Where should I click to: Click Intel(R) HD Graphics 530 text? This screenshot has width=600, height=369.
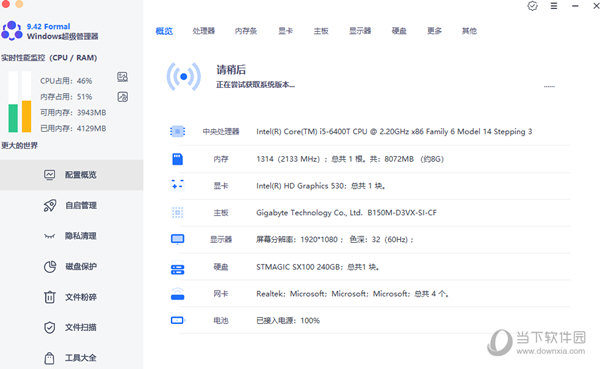click(321, 186)
